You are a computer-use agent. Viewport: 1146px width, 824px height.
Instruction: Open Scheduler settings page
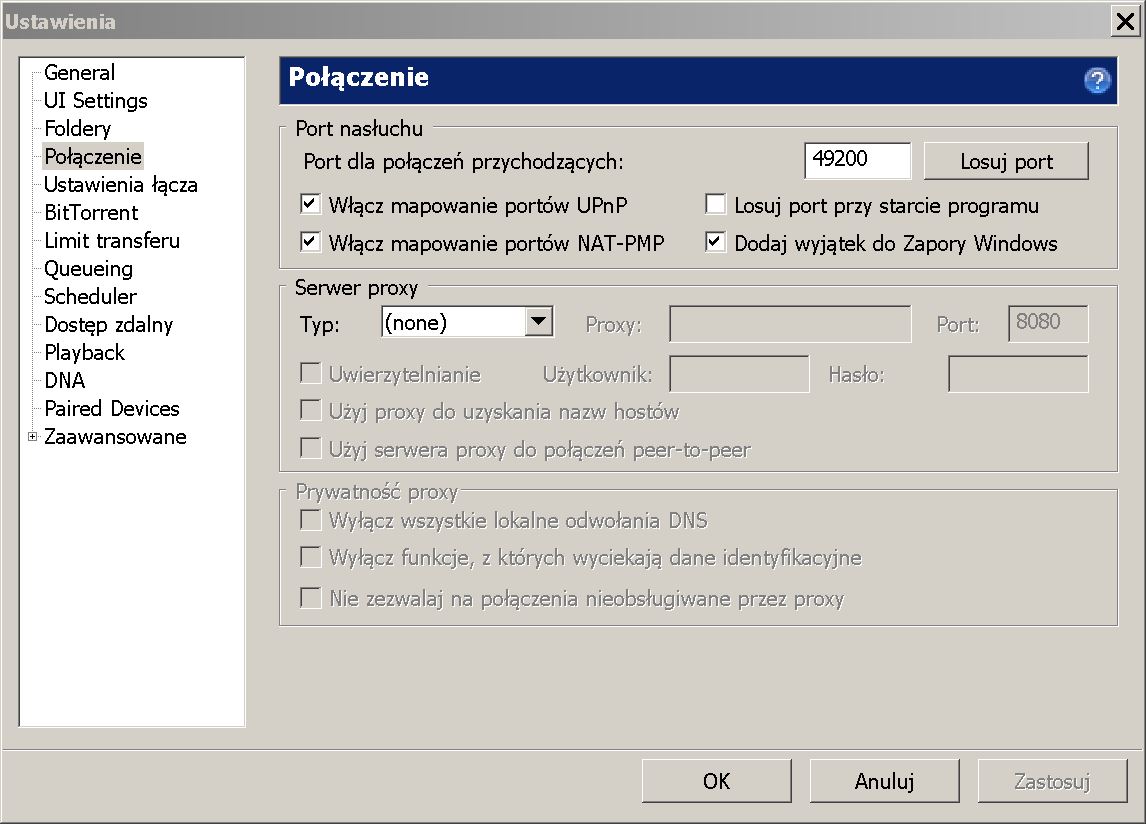pyautogui.click(x=90, y=296)
